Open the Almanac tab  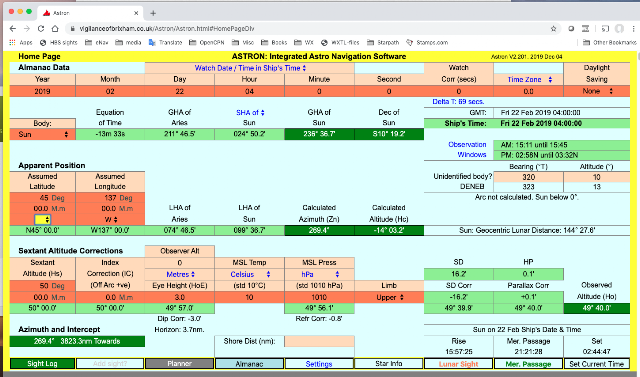249,364
